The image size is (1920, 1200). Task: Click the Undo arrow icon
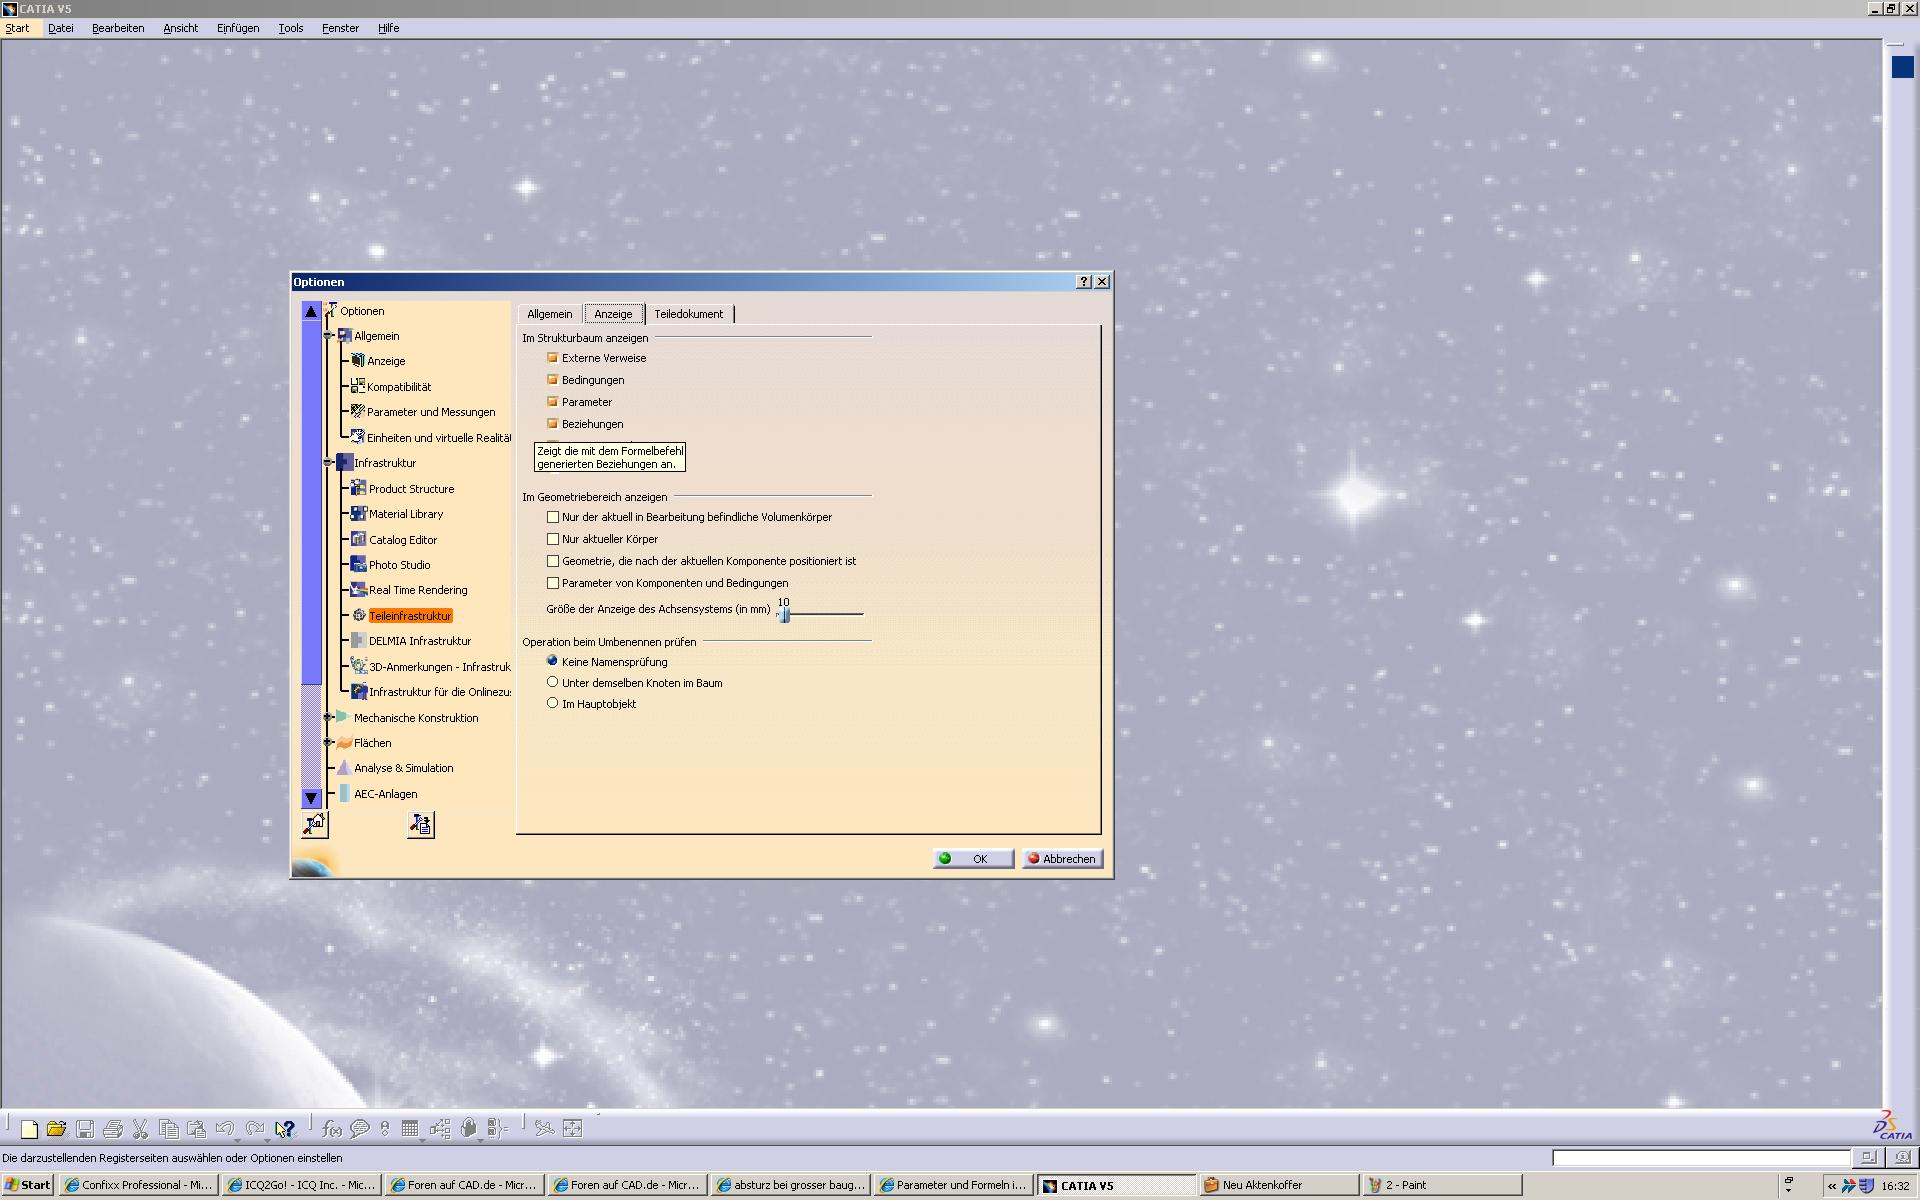click(225, 1128)
